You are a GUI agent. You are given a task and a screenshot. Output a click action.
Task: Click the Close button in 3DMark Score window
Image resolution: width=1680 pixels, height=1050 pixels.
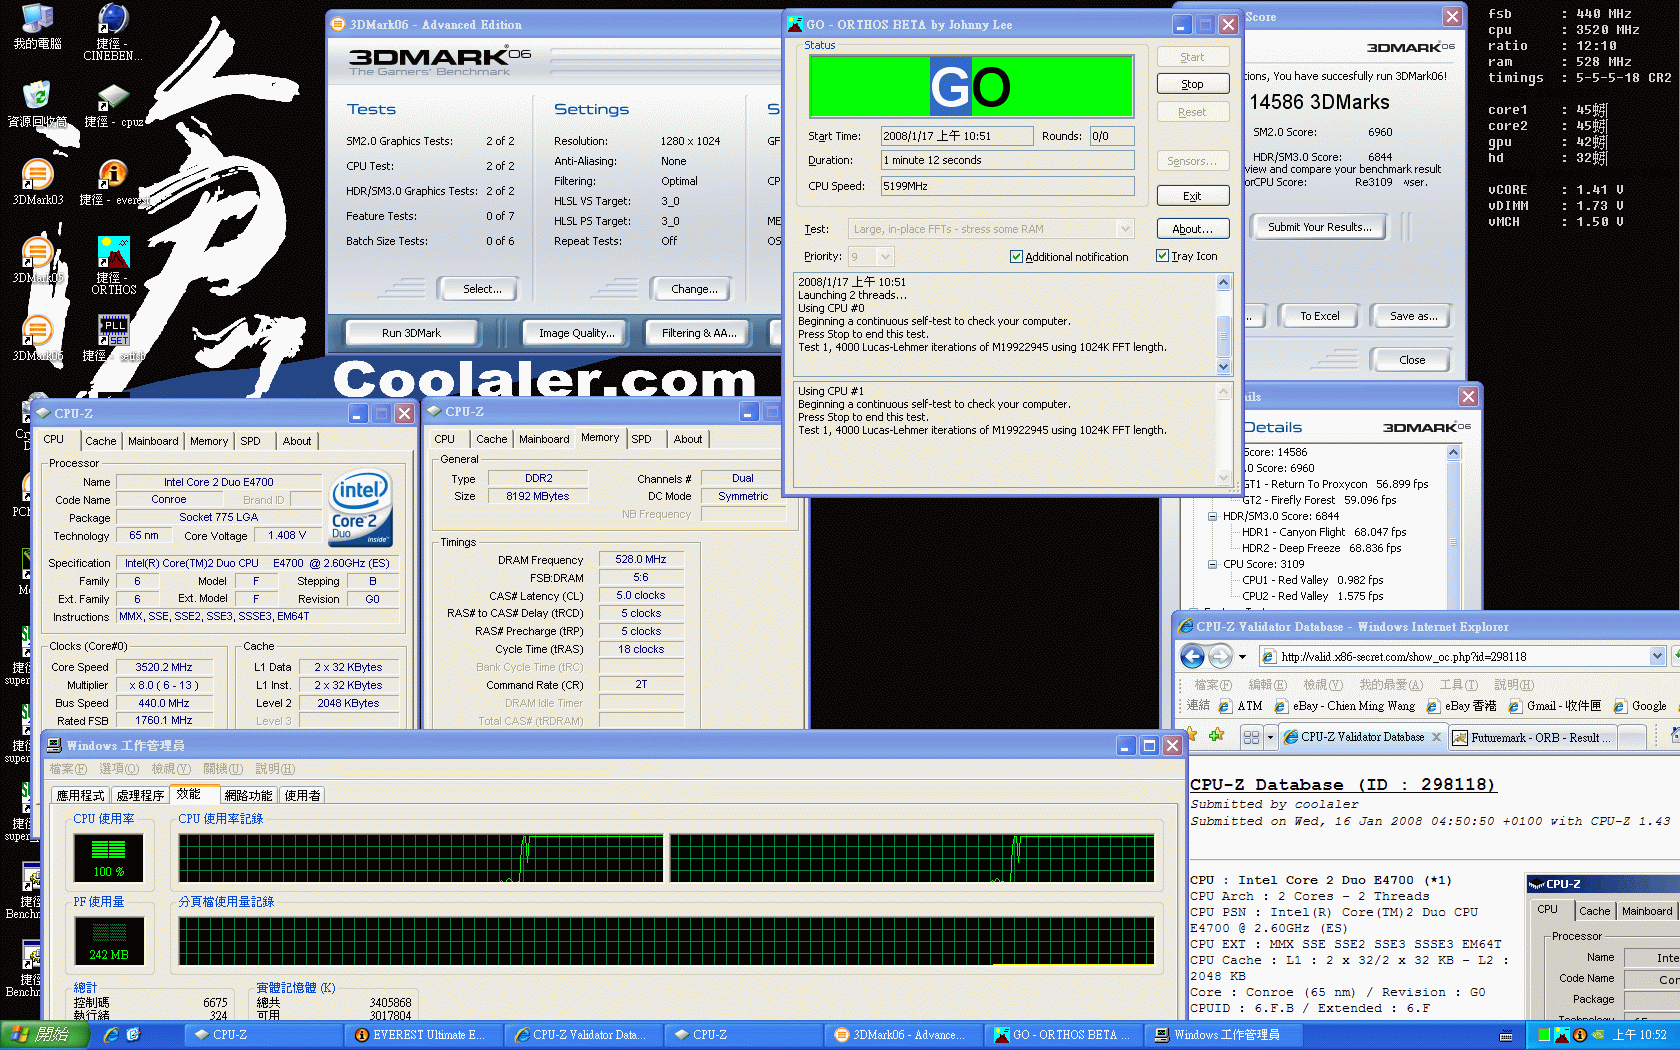pos(1412,360)
